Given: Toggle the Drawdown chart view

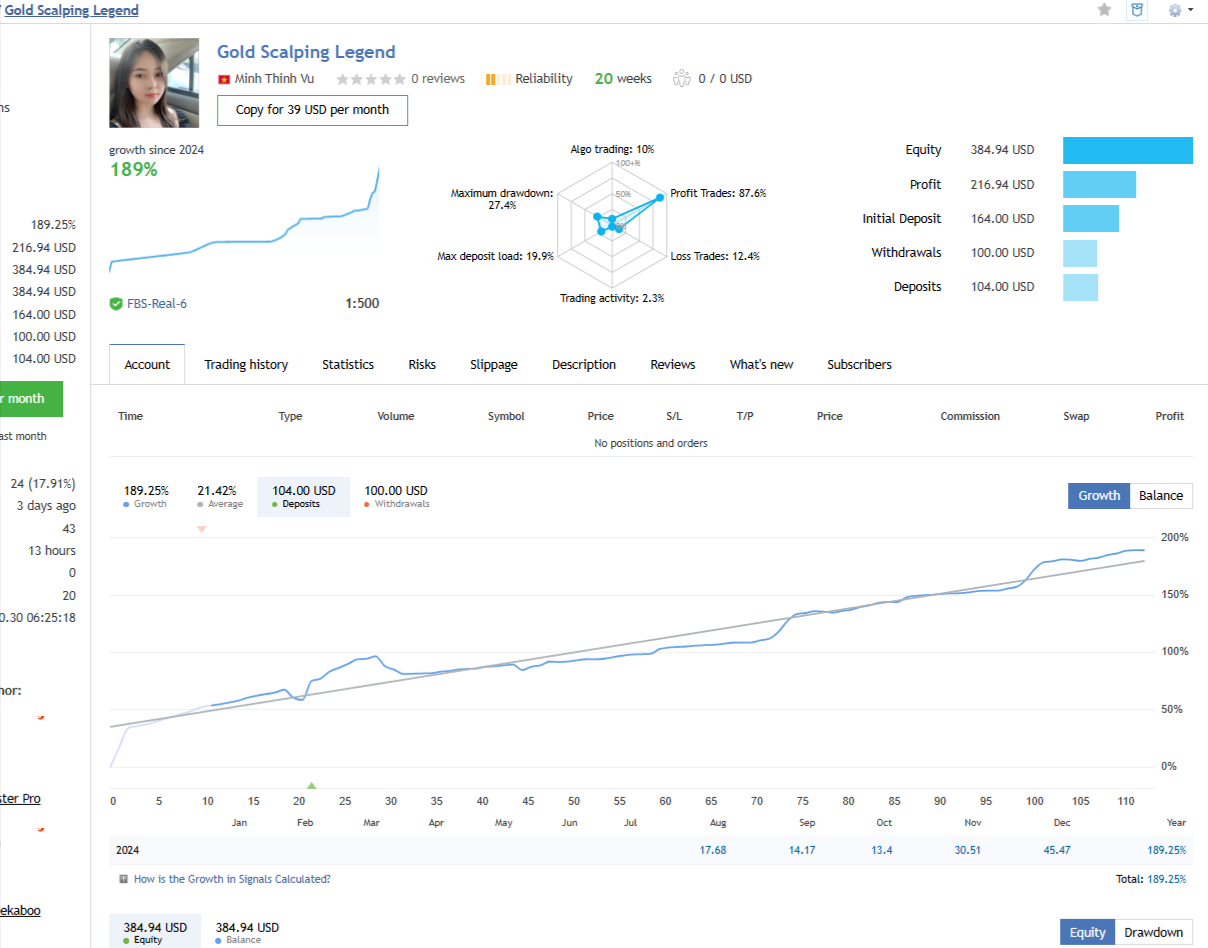Looking at the screenshot, I should (x=1152, y=932).
